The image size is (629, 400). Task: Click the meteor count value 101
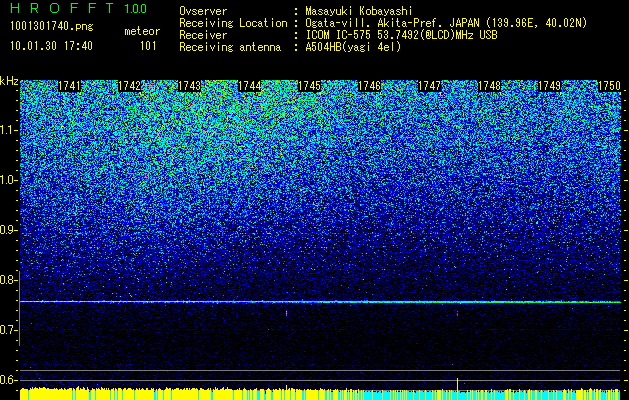[x=148, y=46]
